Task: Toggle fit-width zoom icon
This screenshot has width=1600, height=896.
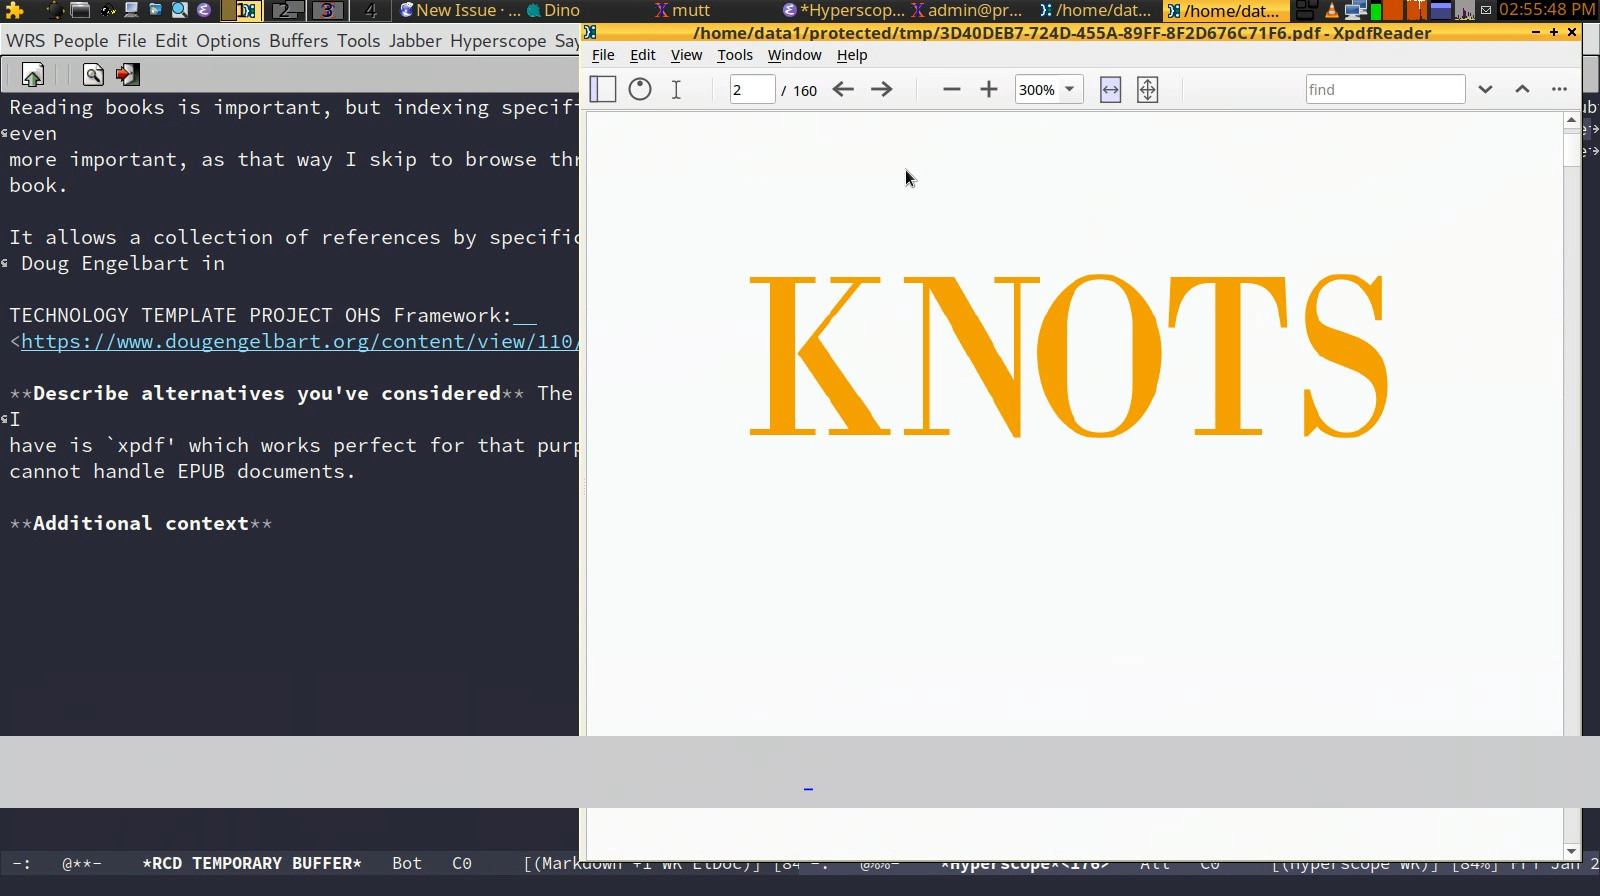Action: (x=1110, y=89)
